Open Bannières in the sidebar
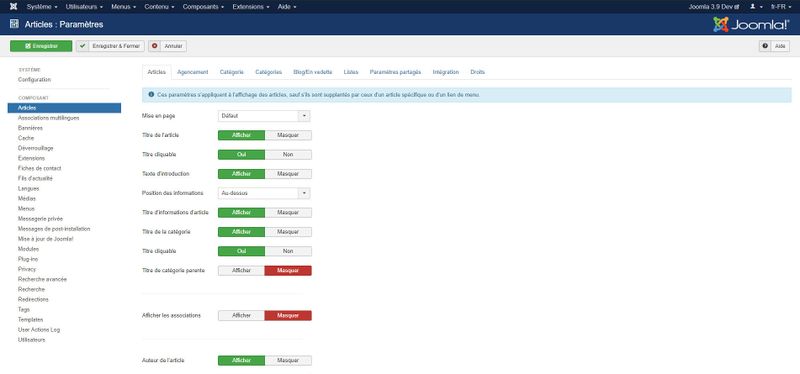 coord(30,128)
